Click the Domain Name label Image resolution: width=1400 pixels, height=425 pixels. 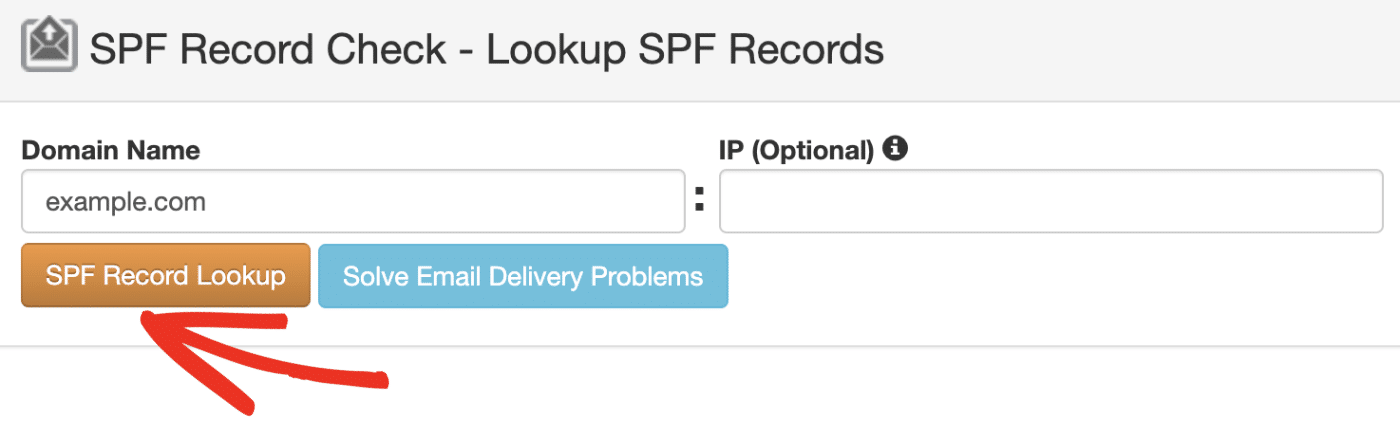[110, 151]
